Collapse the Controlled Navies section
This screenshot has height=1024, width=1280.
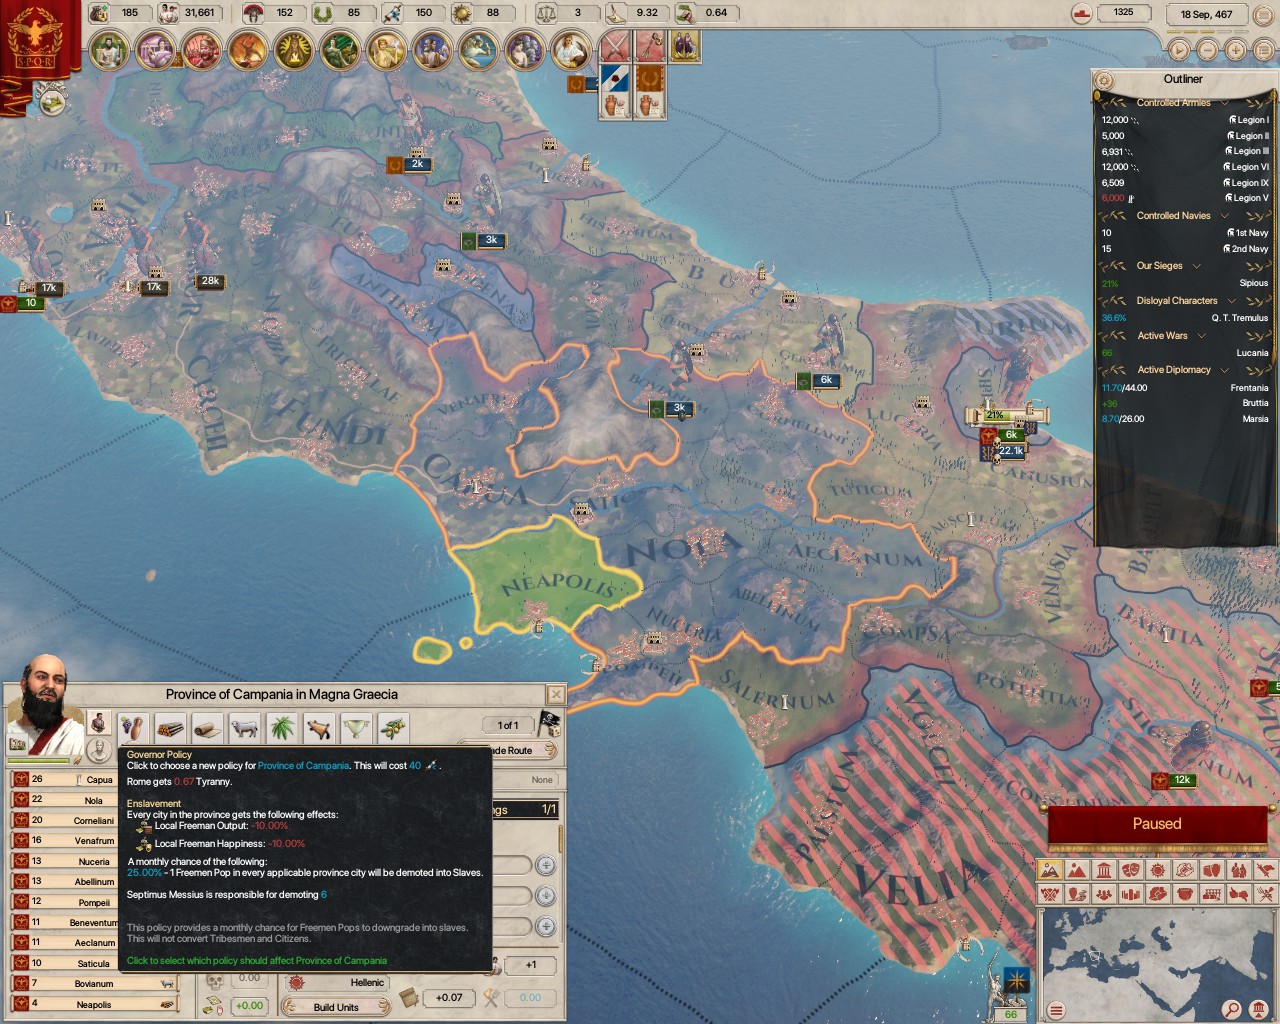(1225, 216)
